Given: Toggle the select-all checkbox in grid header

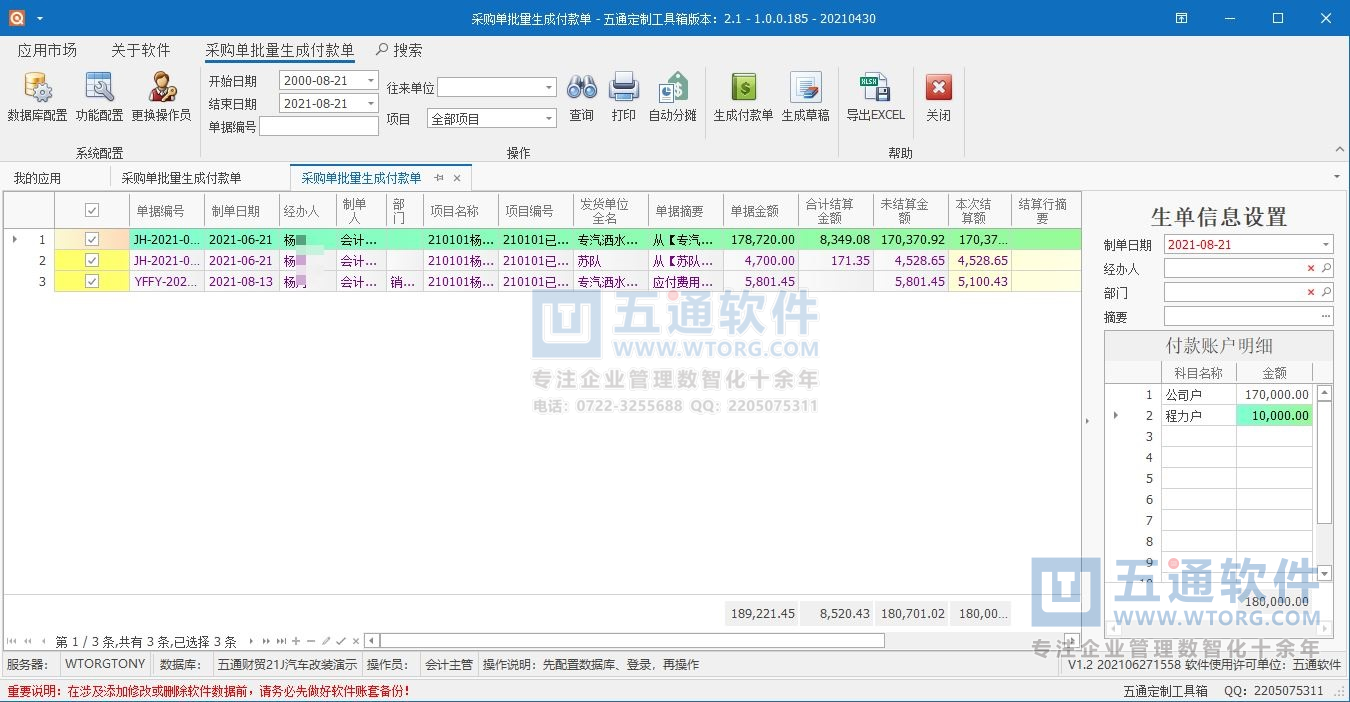Looking at the screenshot, I should 92,211.
